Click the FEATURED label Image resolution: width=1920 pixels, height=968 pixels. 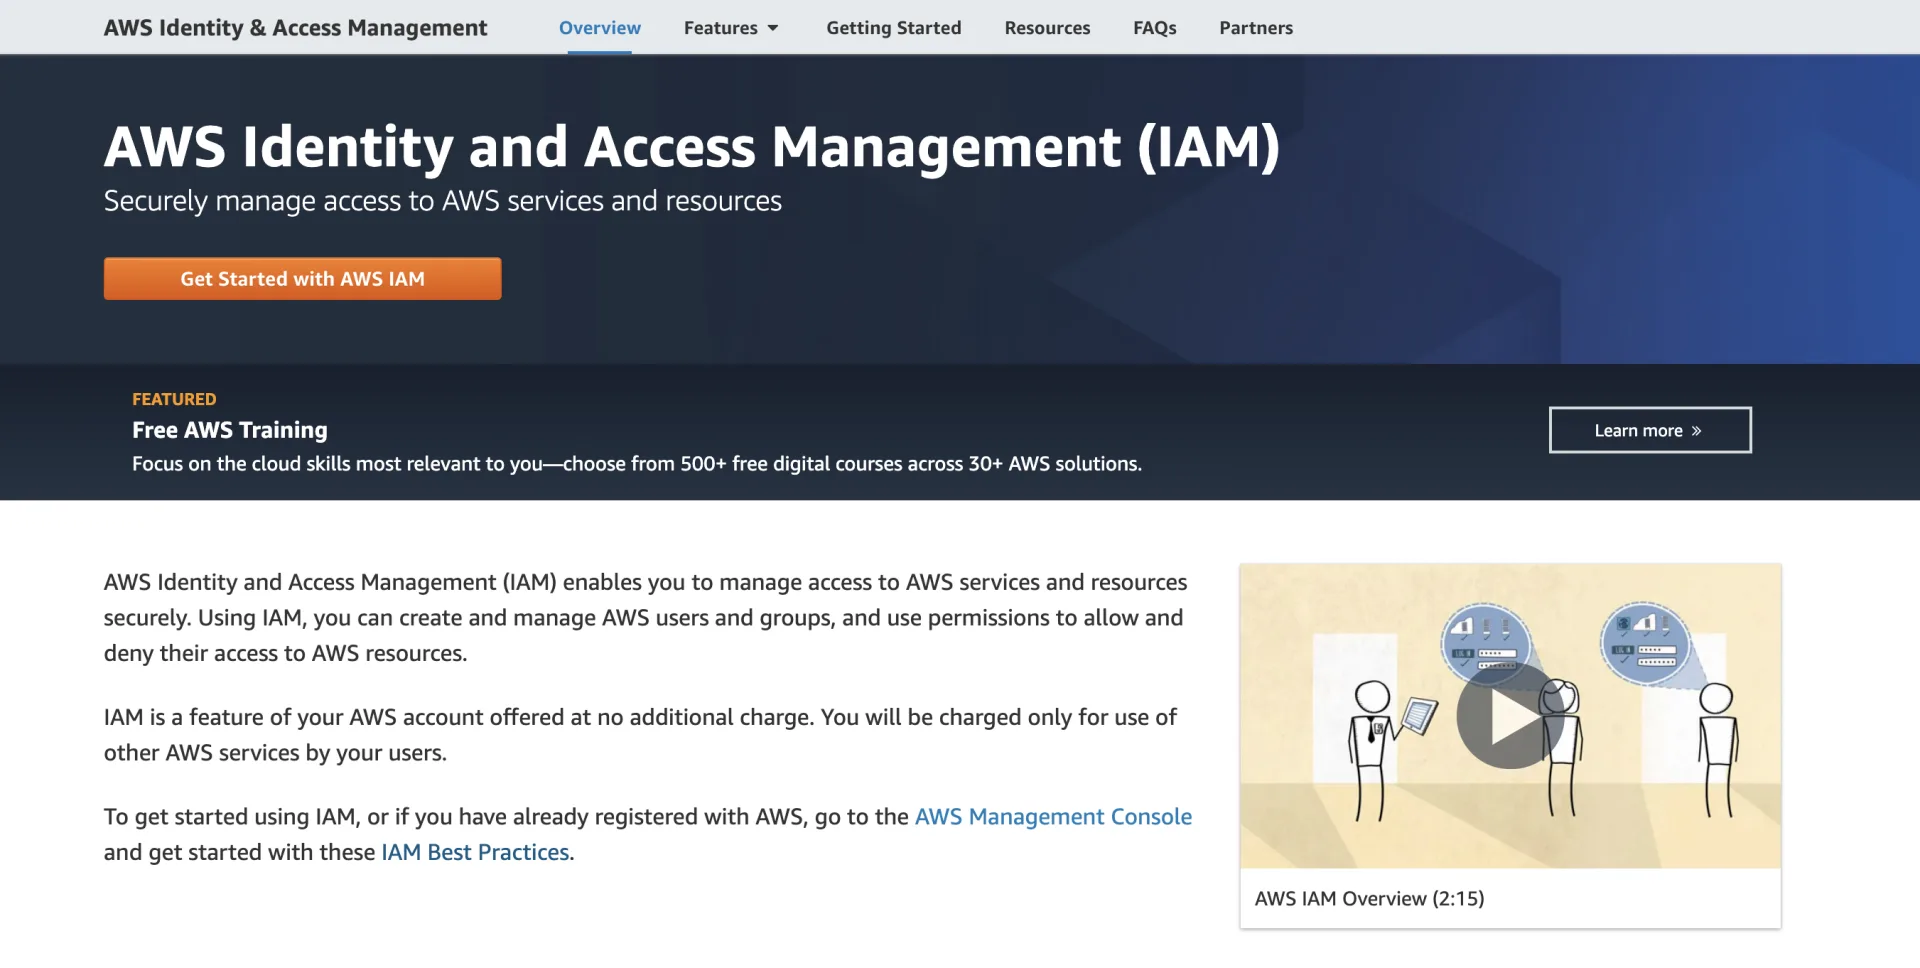pyautogui.click(x=174, y=399)
